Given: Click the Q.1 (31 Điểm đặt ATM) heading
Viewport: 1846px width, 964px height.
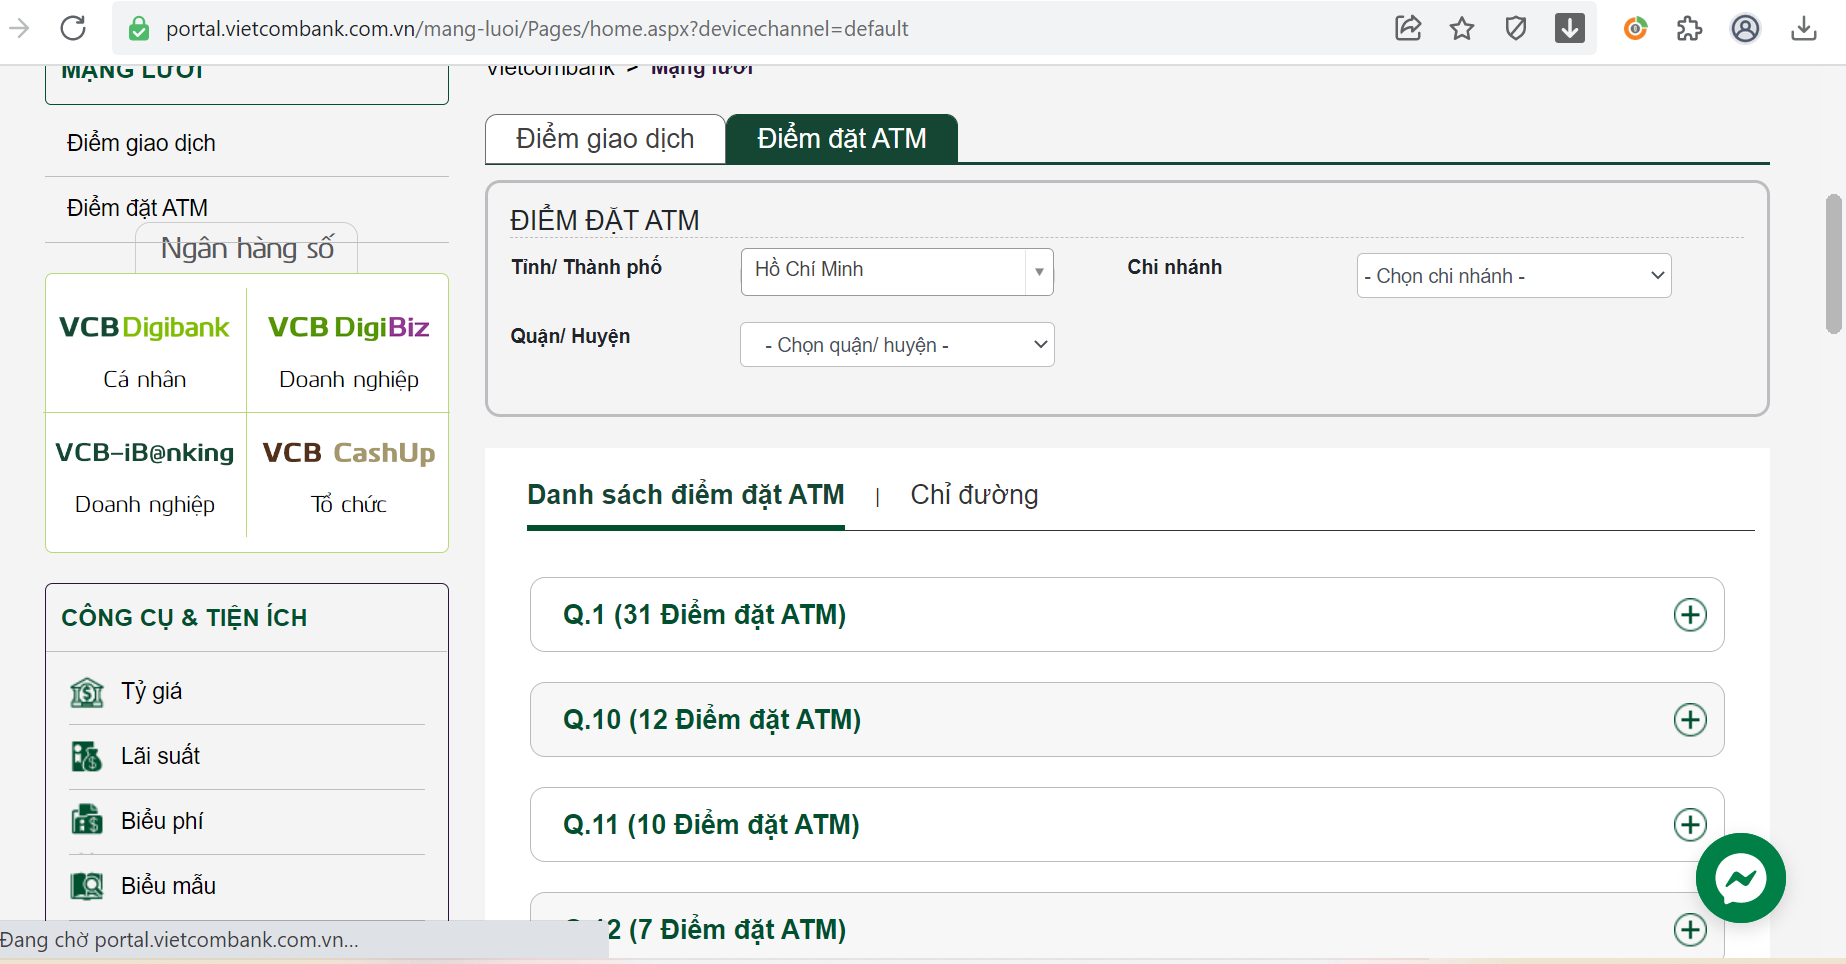Looking at the screenshot, I should pos(705,615).
